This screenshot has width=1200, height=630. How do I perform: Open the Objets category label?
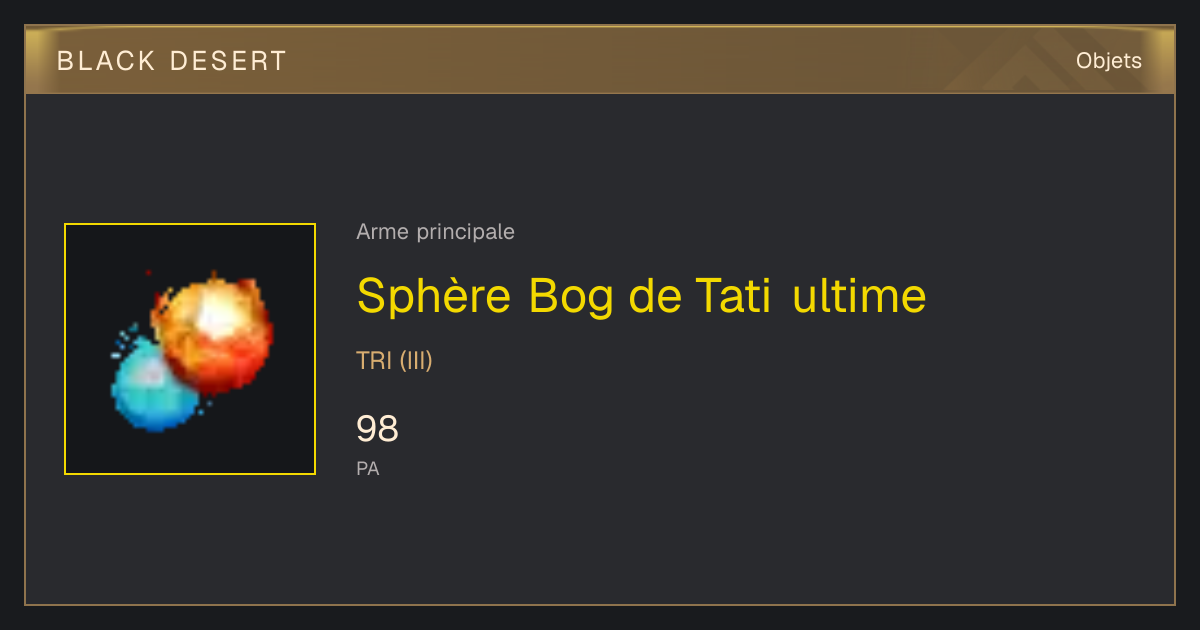1108,61
